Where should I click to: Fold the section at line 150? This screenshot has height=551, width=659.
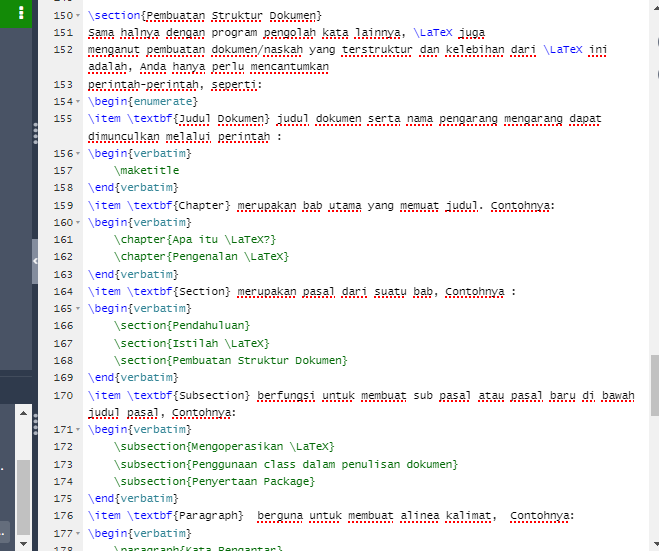[x=78, y=16]
